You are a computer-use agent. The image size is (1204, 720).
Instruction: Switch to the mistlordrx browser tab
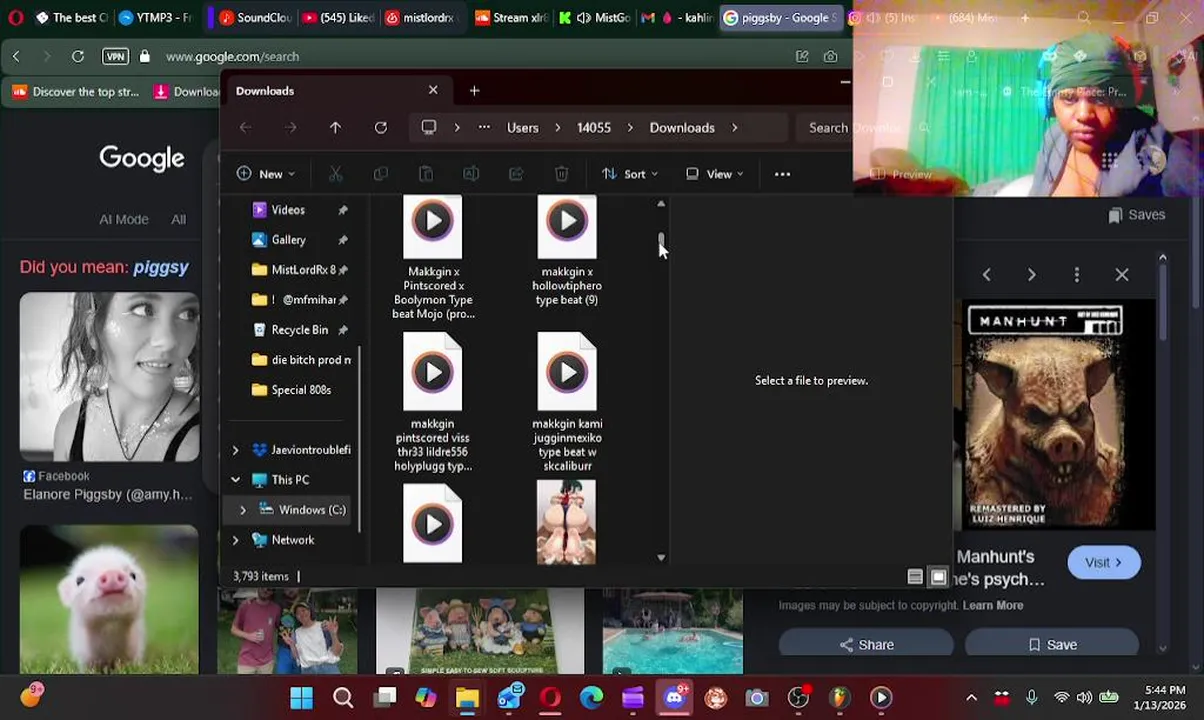tap(420, 17)
